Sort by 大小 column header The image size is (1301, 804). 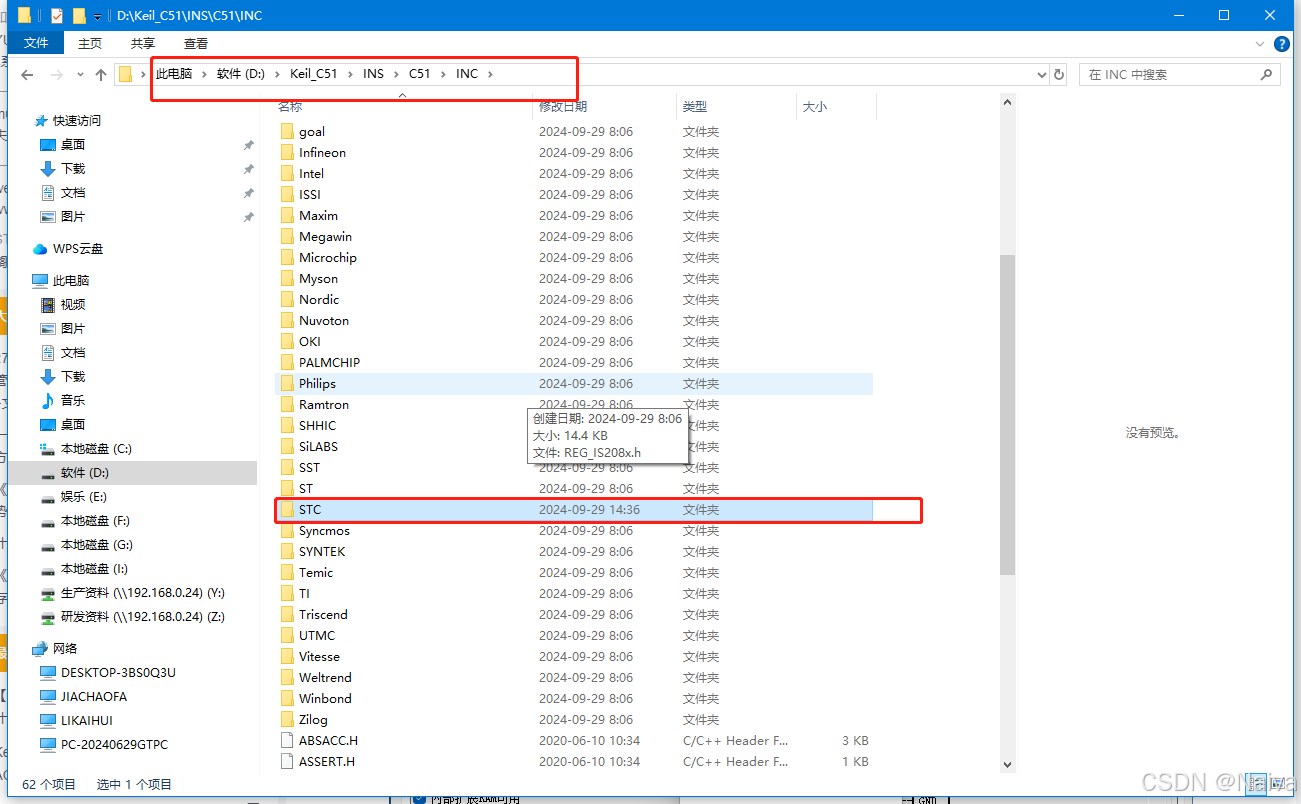click(x=815, y=106)
